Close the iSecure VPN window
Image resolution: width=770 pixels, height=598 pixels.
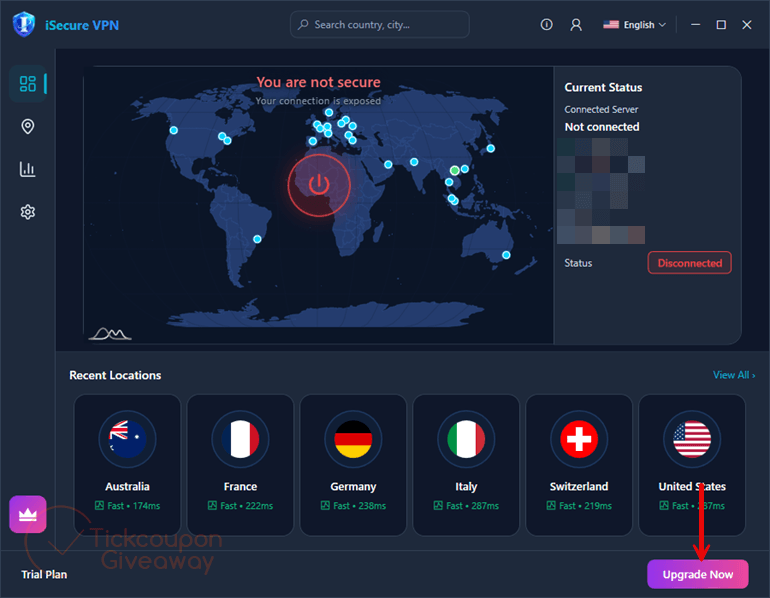click(746, 25)
